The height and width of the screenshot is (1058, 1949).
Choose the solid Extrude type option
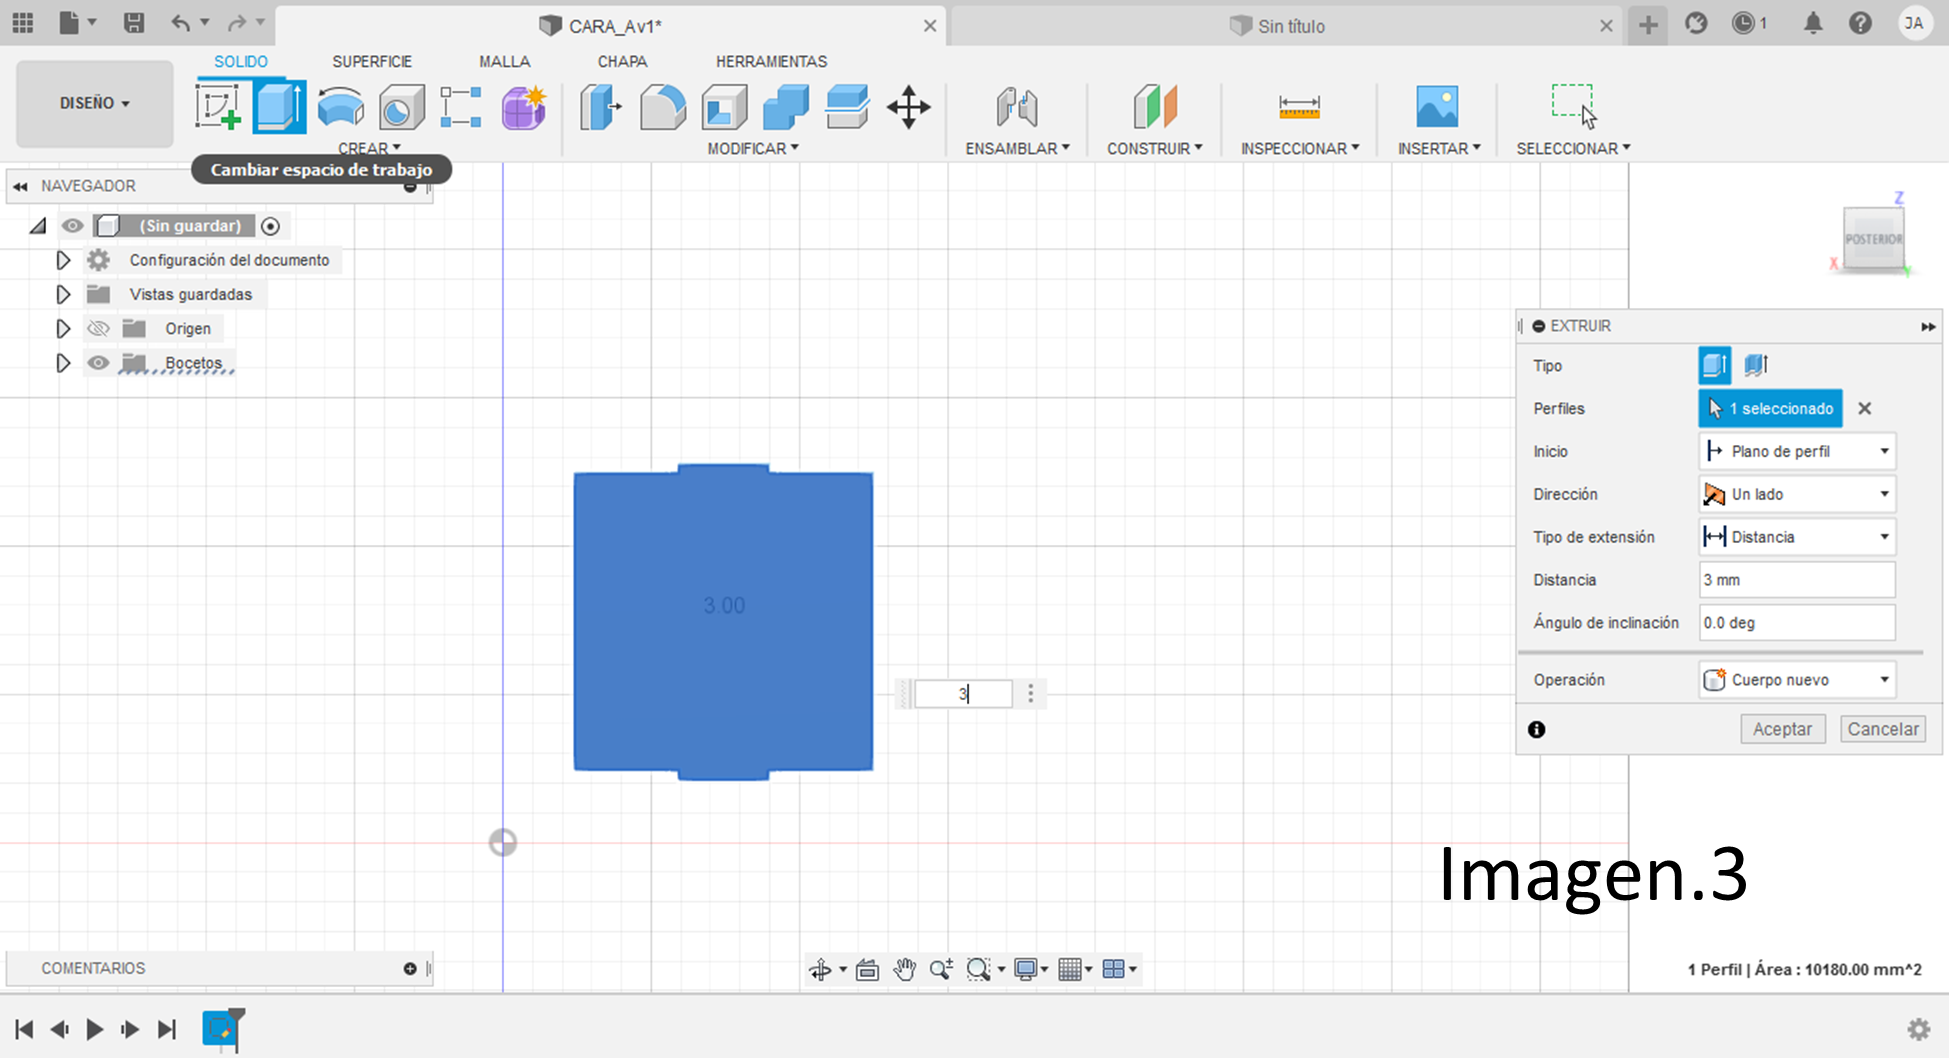(1714, 365)
